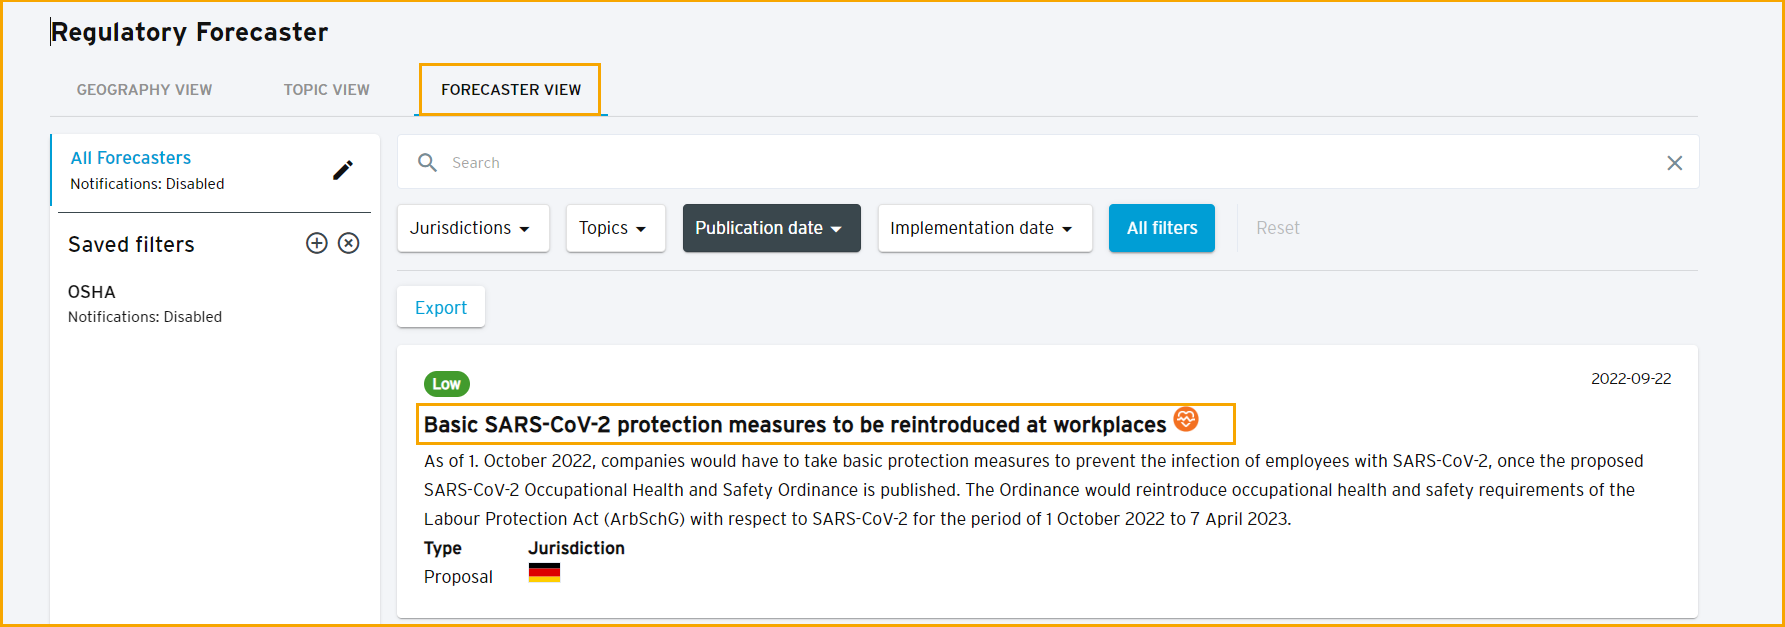
Task: Open the Implementation date dropdown
Action: [x=985, y=228]
